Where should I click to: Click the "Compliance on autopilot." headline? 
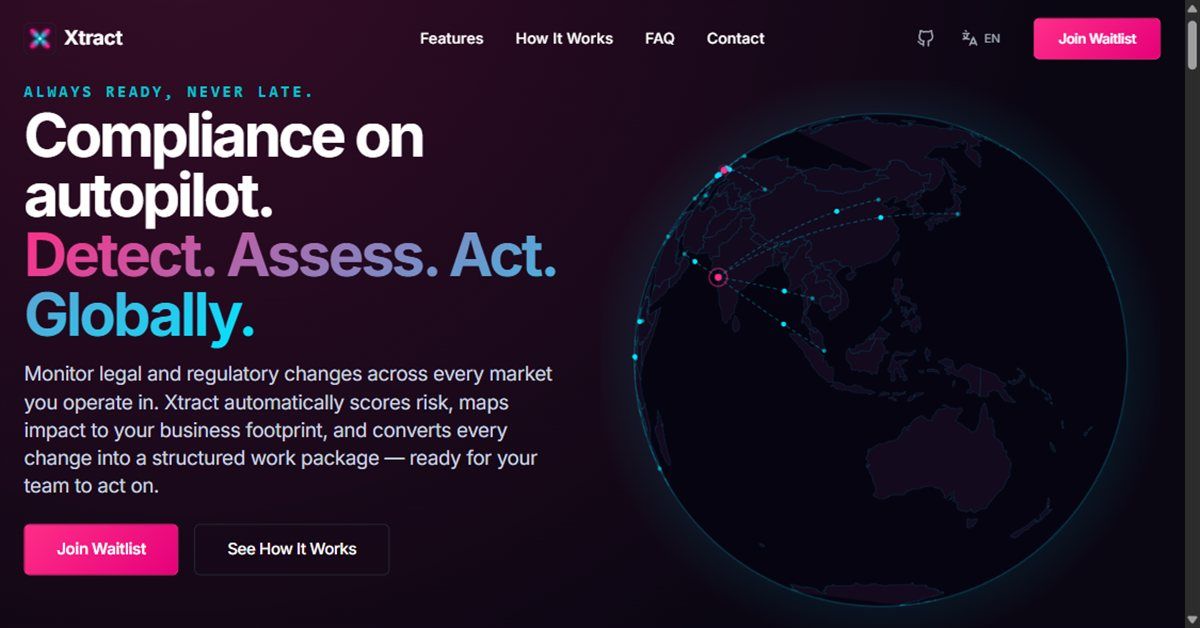click(x=224, y=167)
